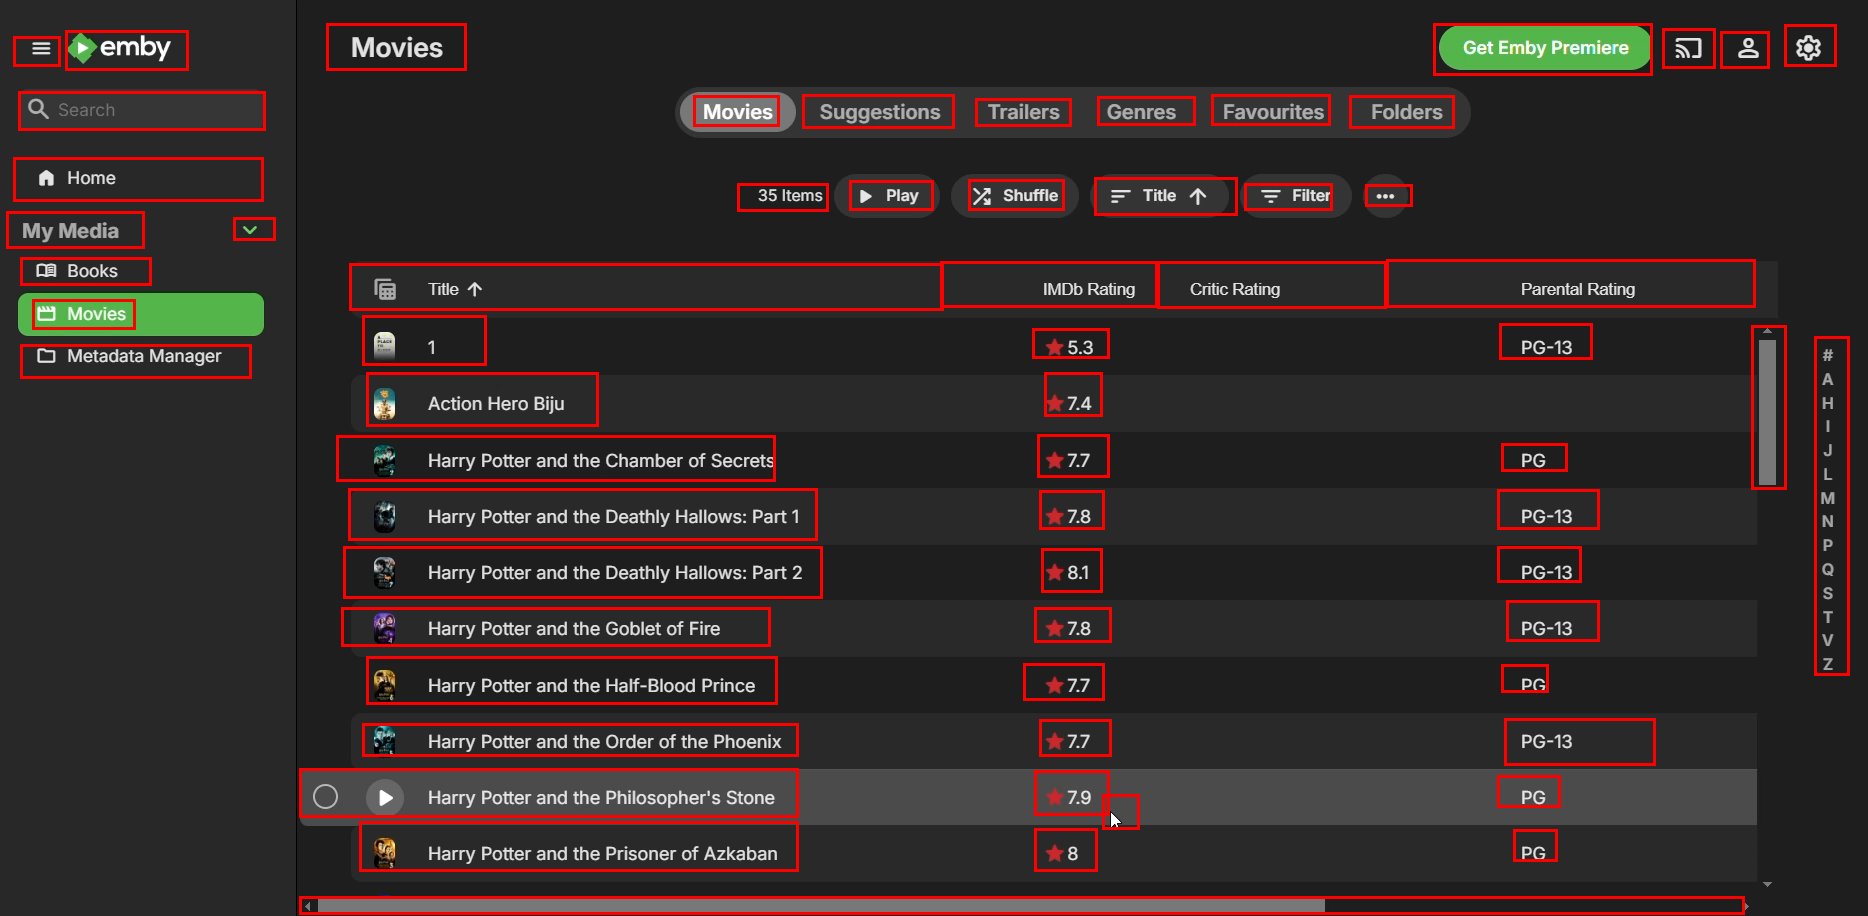Image resolution: width=1868 pixels, height=916 pixels.
Task: Switch to the Genres tab
Action: tap(1141, 112)
